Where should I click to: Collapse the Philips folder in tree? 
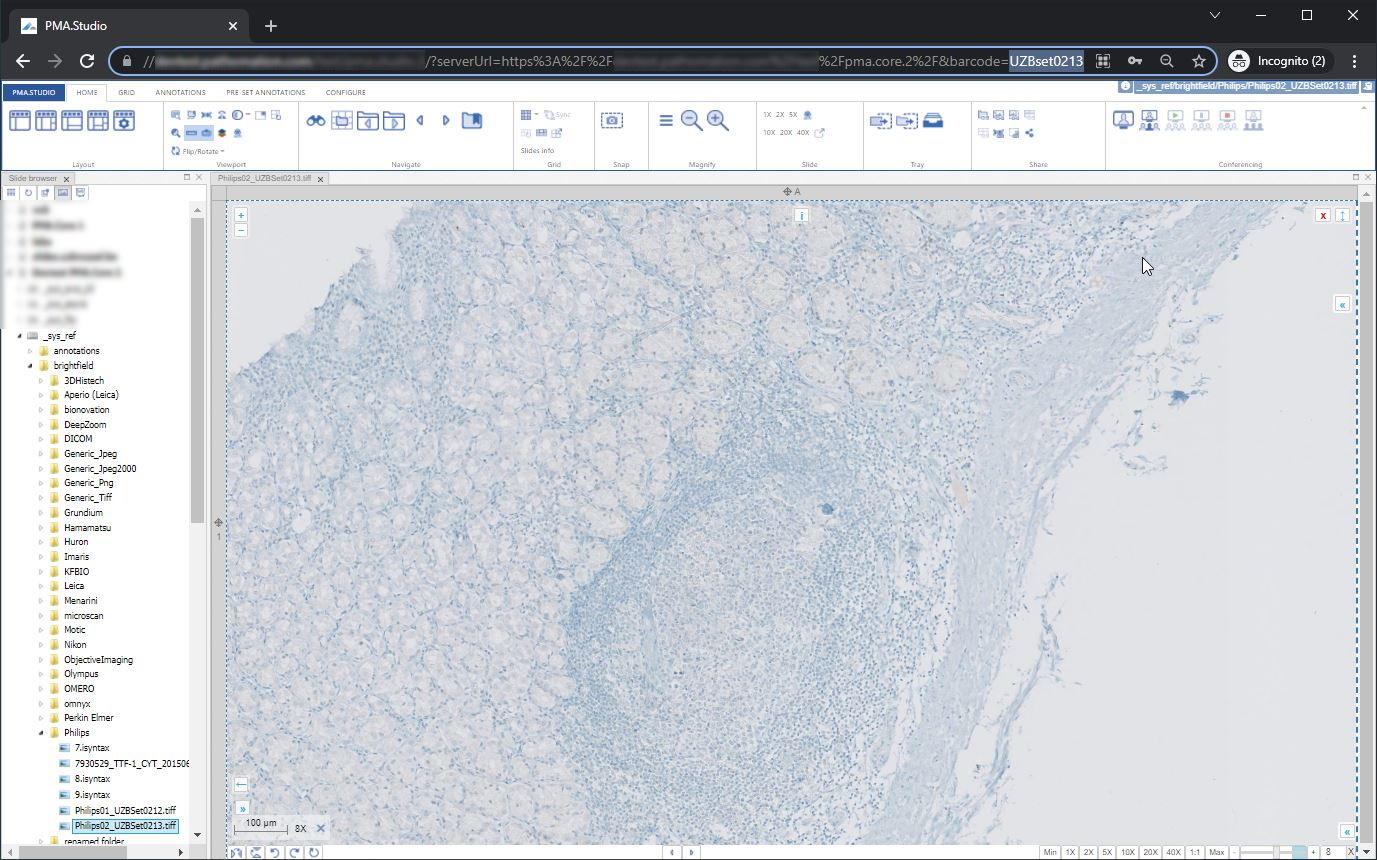pos(42,733)
